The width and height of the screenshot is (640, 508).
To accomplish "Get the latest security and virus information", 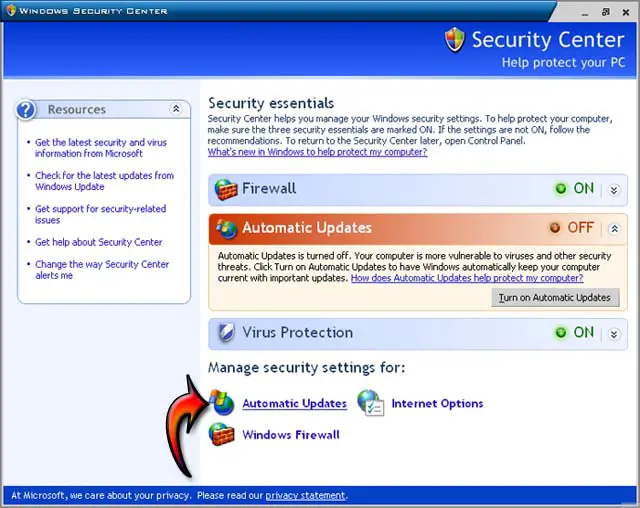I will 101,148.
